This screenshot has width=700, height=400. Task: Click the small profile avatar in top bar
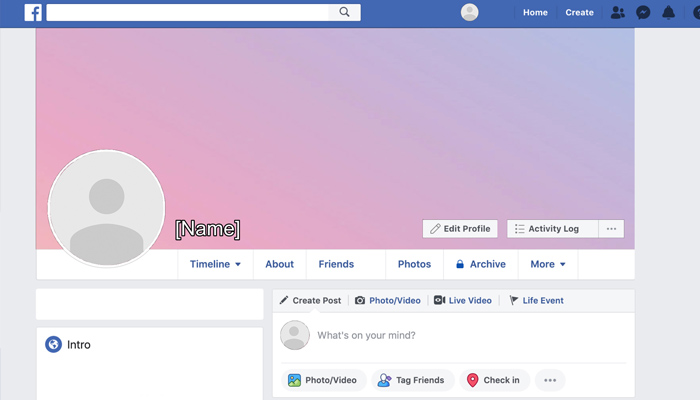pyautogui.click(x=469, y=12)
